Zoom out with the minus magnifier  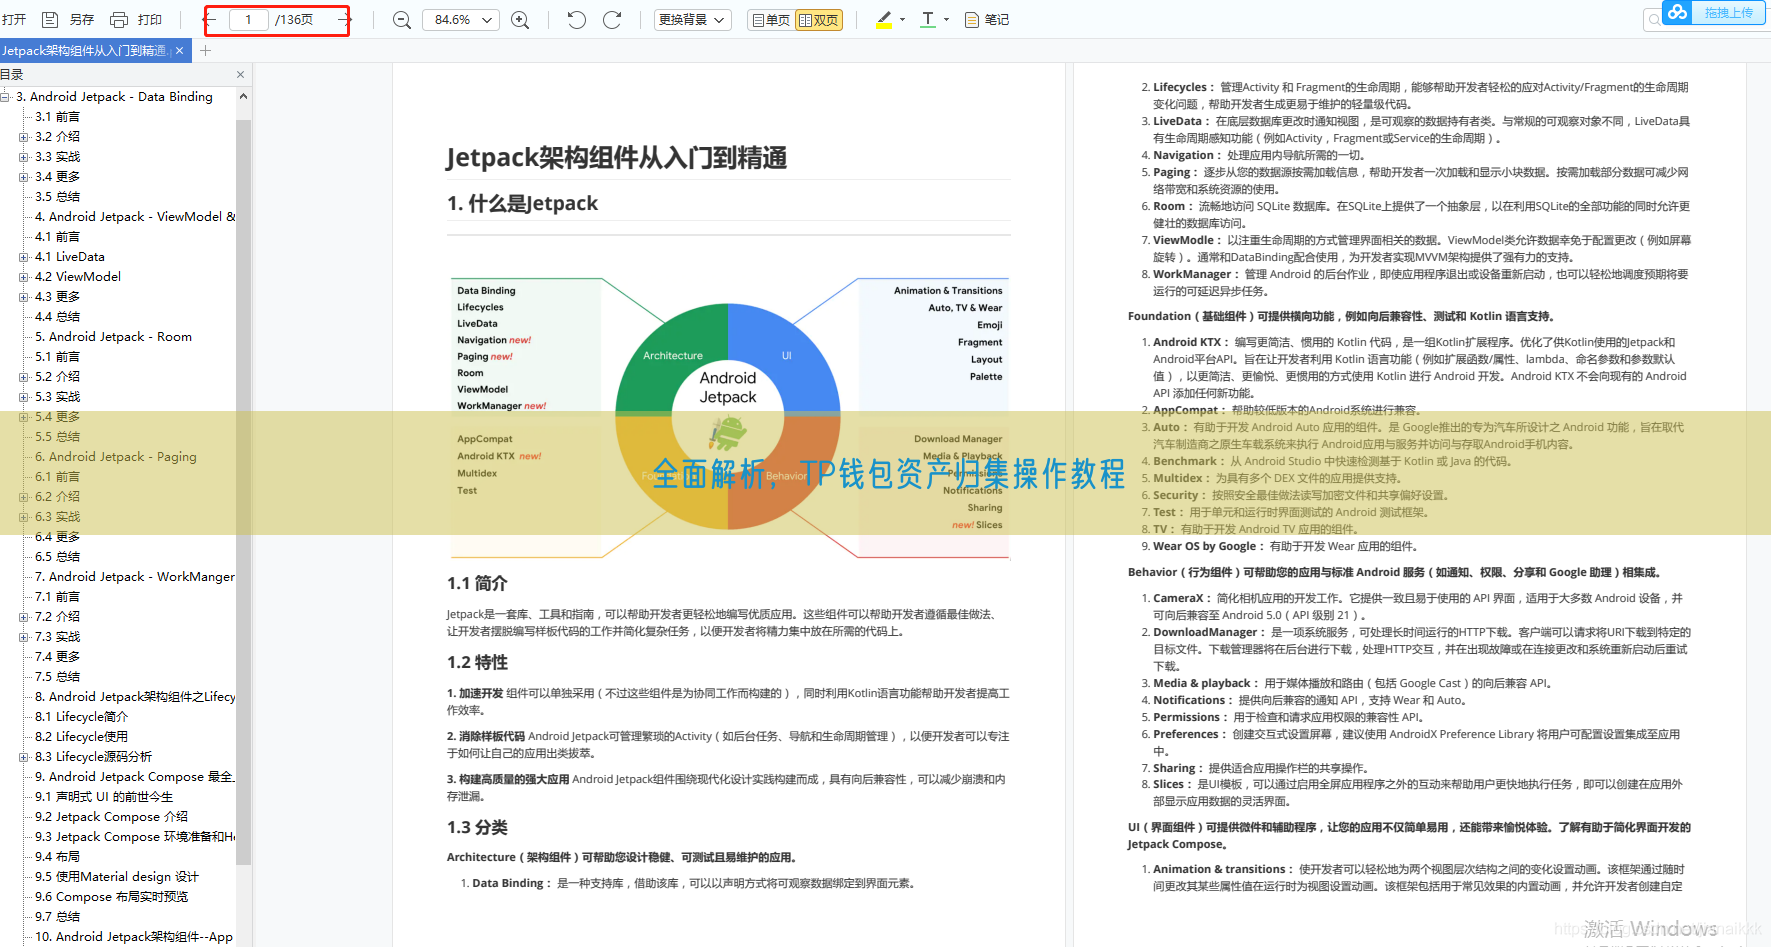point(402,20)
